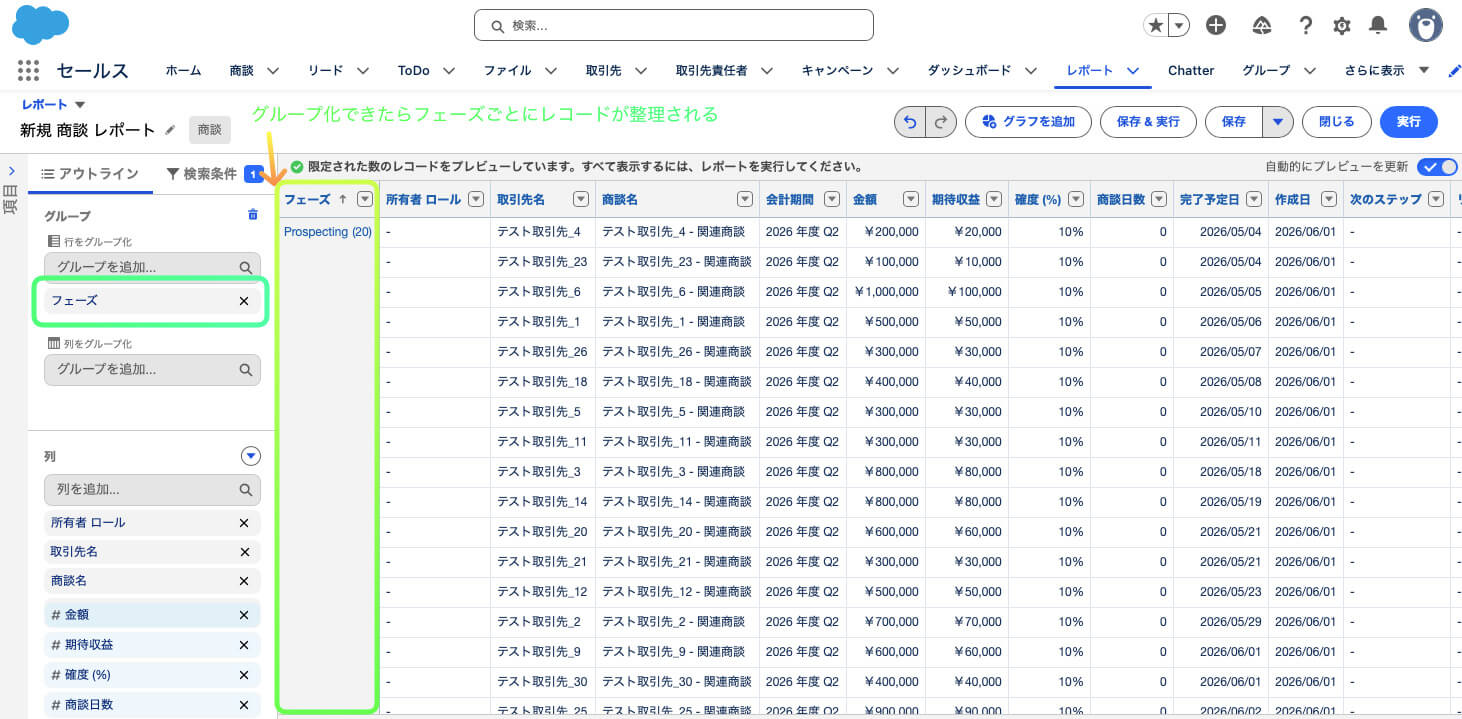Open the 確度 (%) column header menu
This screenshot has height=719, width=1462.
point(1075,199)
